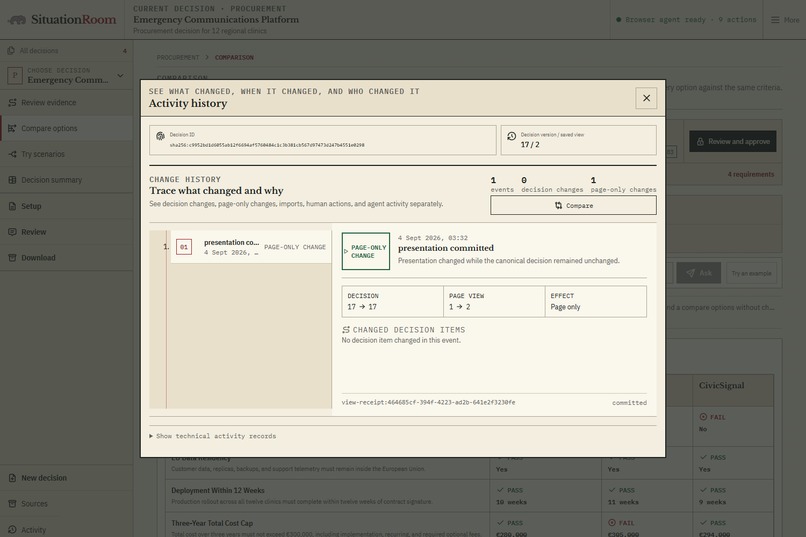The height and width of the screenshot is (537, 806).
Task: Click the Sources sidebar icon
Action: click(12, 504)
